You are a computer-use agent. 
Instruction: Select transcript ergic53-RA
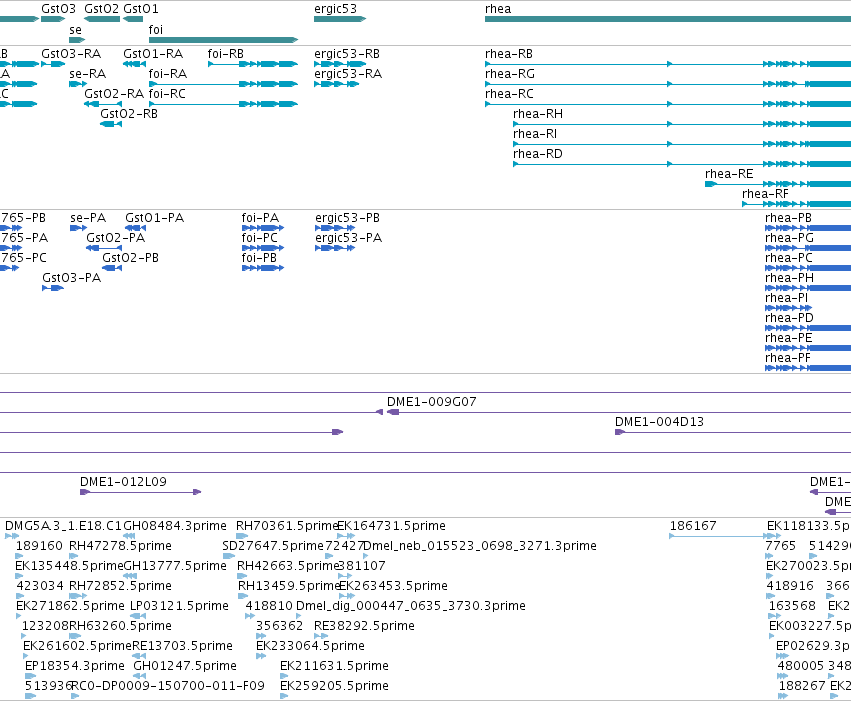348,74
